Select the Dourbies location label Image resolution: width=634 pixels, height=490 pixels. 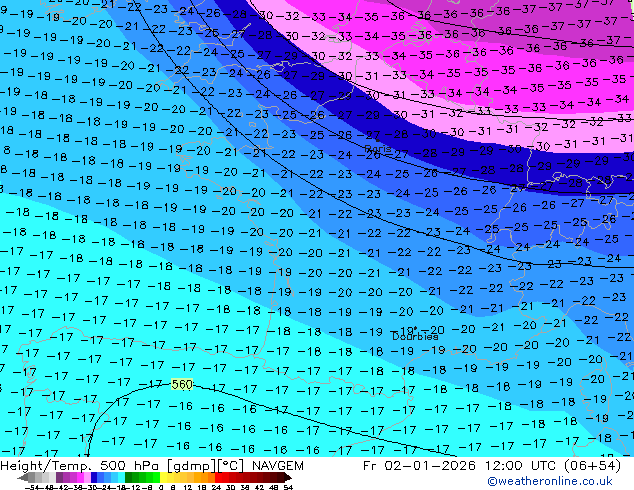click(x=415, y=336)
